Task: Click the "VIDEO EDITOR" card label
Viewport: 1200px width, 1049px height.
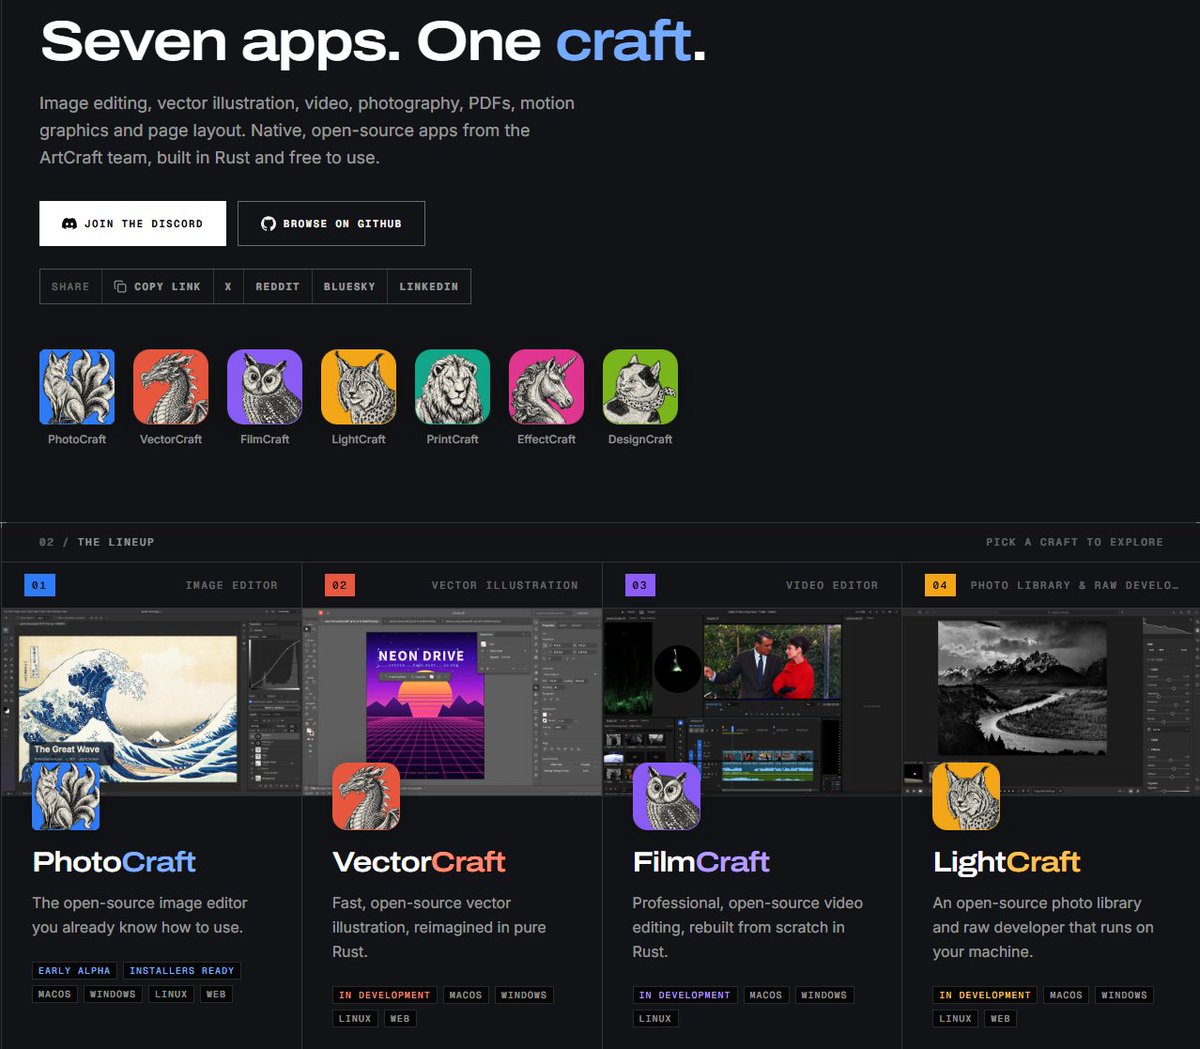Action: point(832,585)
